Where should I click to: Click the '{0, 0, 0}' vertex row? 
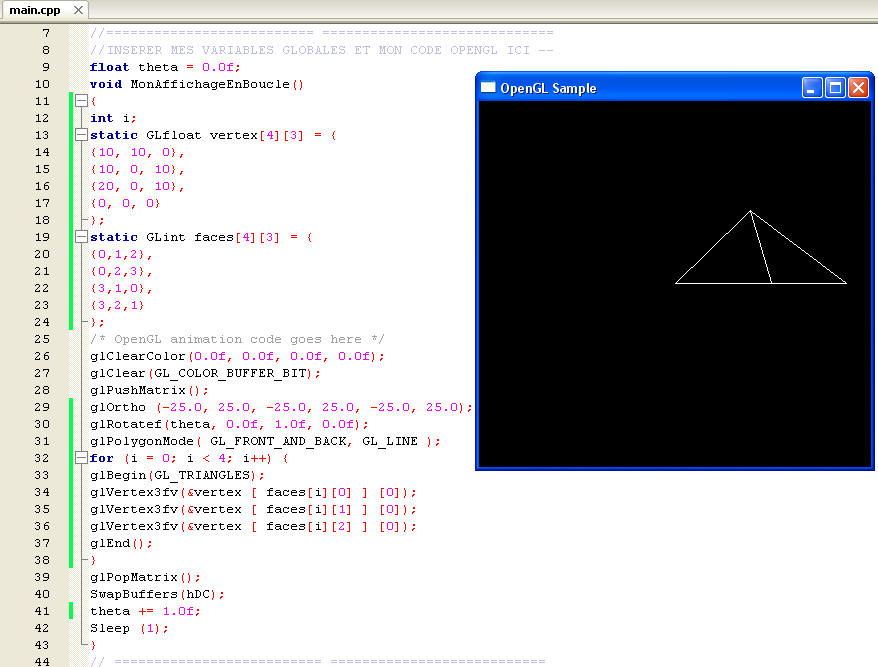point(125,203)
